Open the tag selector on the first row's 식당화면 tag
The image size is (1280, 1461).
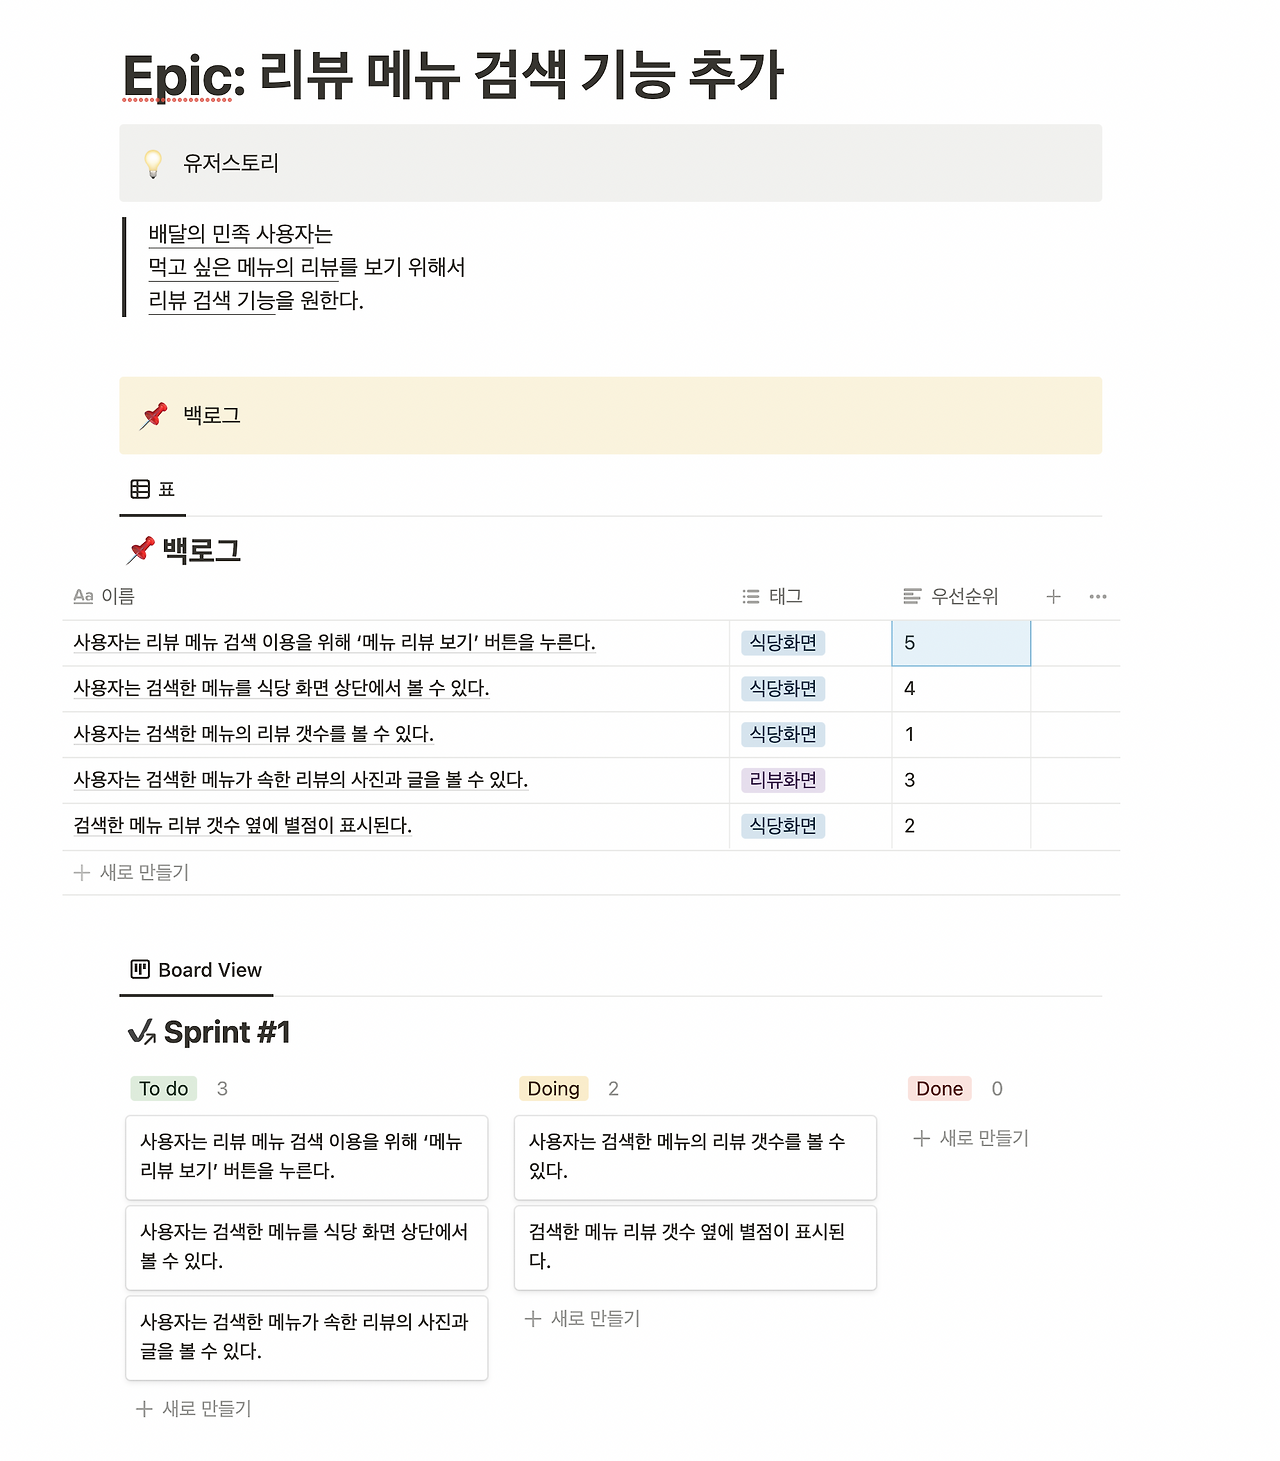(x=782, y=642)
